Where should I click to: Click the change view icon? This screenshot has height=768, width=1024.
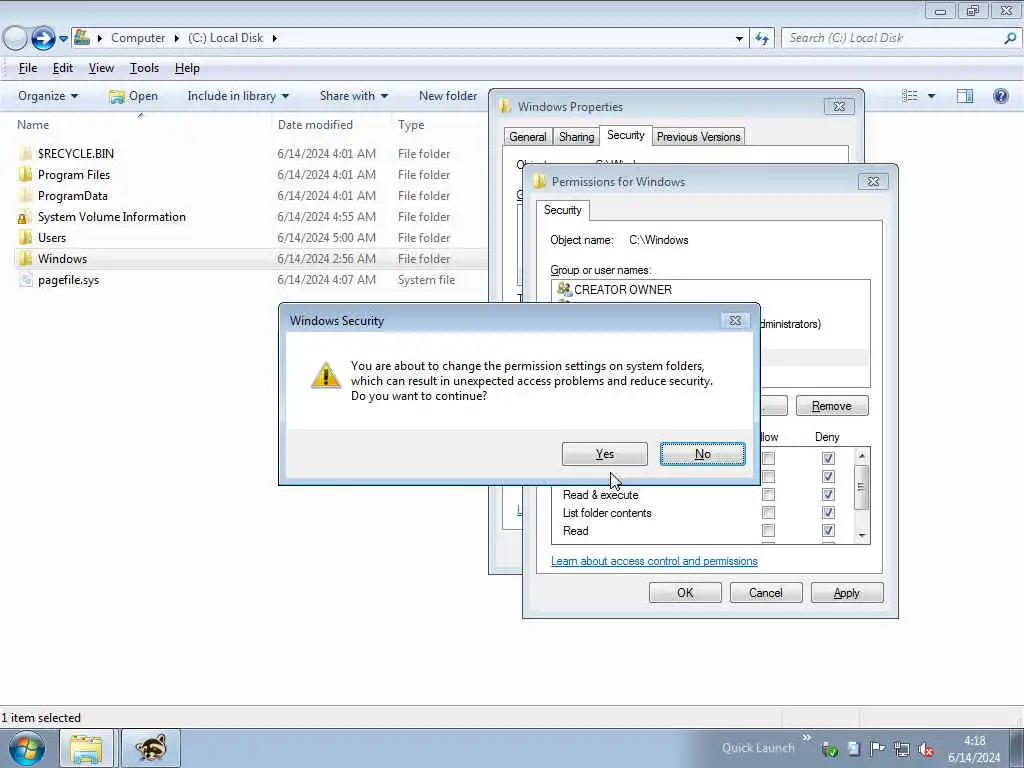point(909,96)
